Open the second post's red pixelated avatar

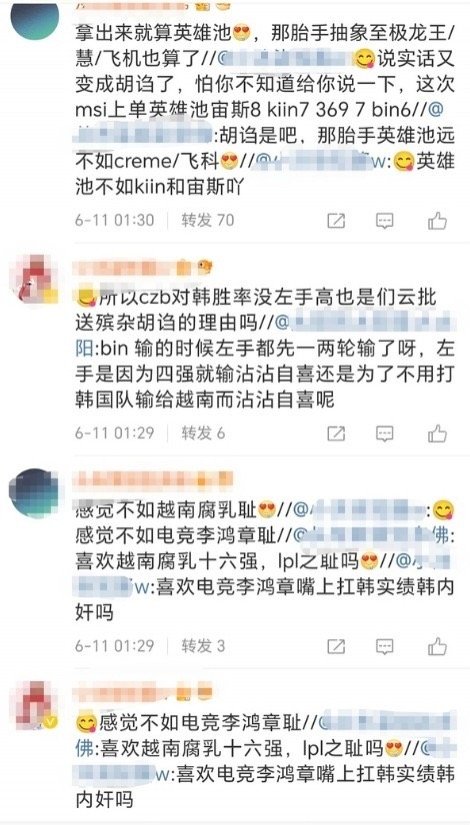click(x=34, y=280)
